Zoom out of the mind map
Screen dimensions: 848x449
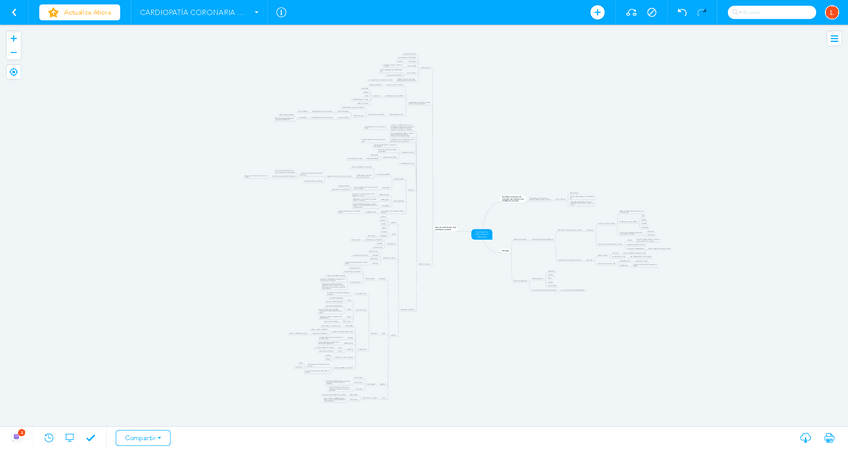pos(13,53)
